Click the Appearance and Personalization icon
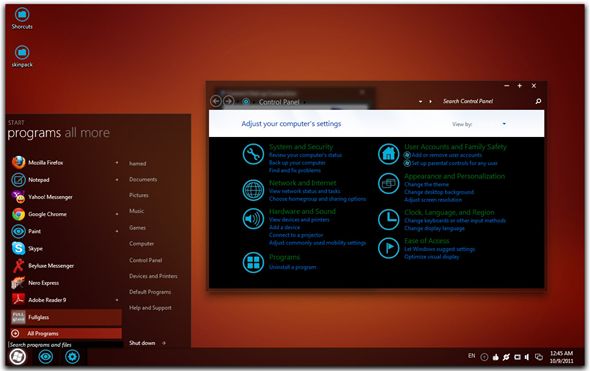 pyautogui.click(x=388, y=183)
